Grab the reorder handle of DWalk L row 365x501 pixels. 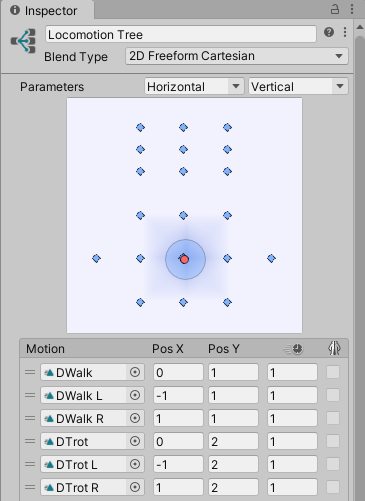[30, 395]
